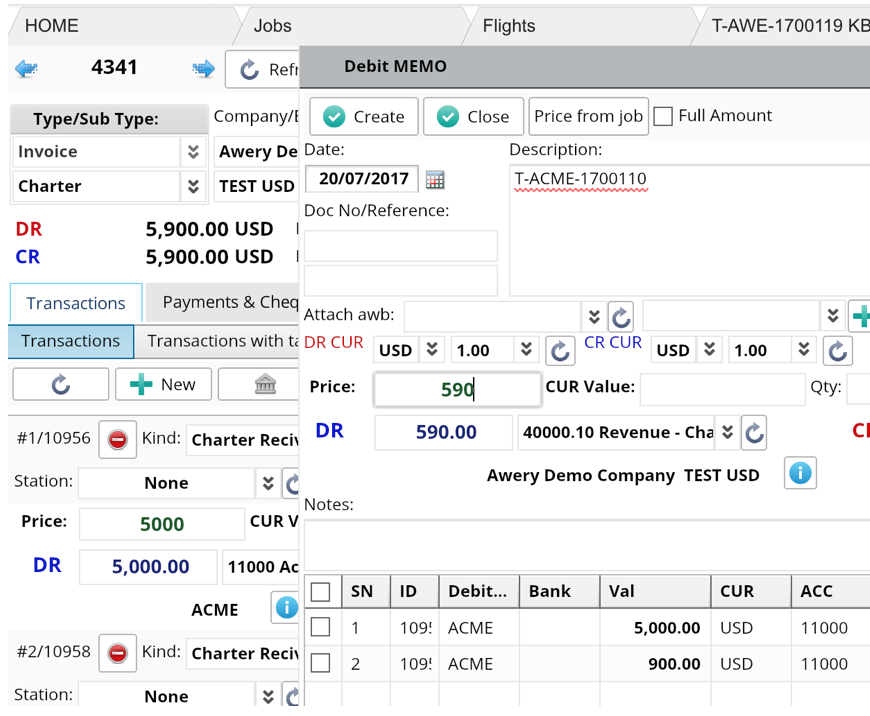Open the Flights breadcrumb tab
870x716 pixels.
click(508, 26)
